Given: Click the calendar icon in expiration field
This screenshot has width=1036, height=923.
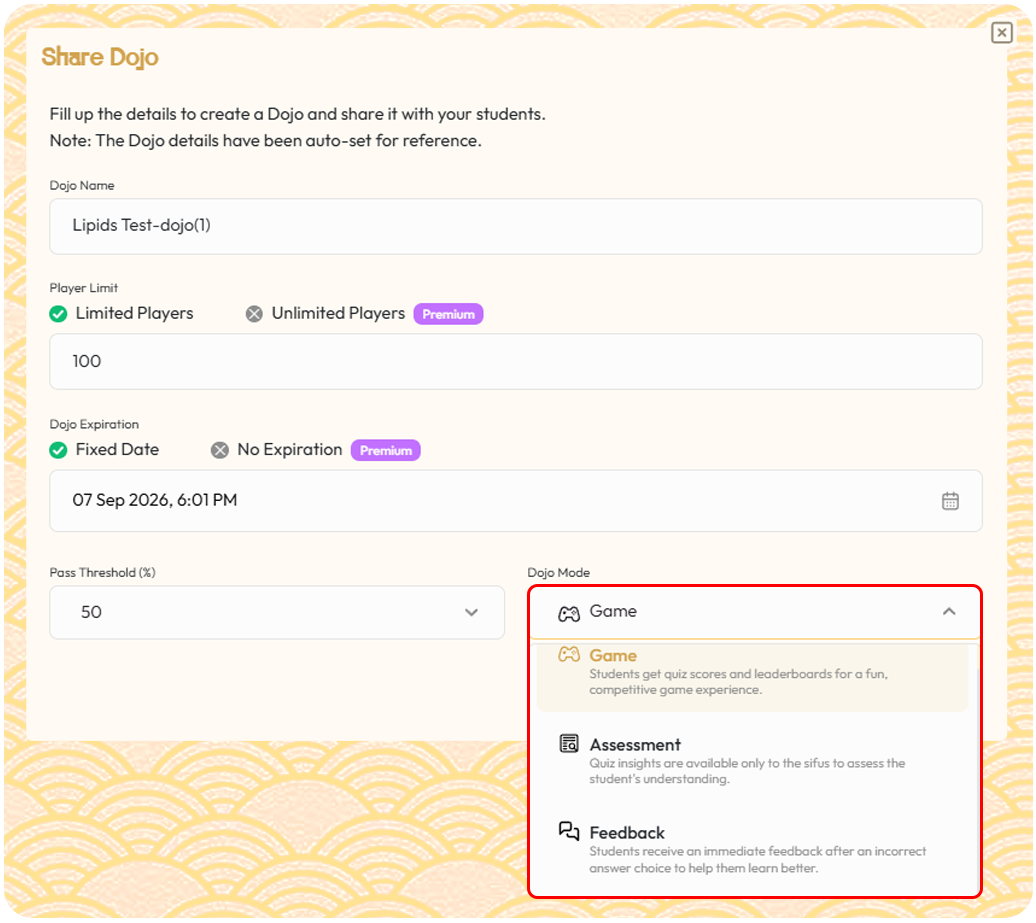Looking at the screenshot, I should [950, 501].
